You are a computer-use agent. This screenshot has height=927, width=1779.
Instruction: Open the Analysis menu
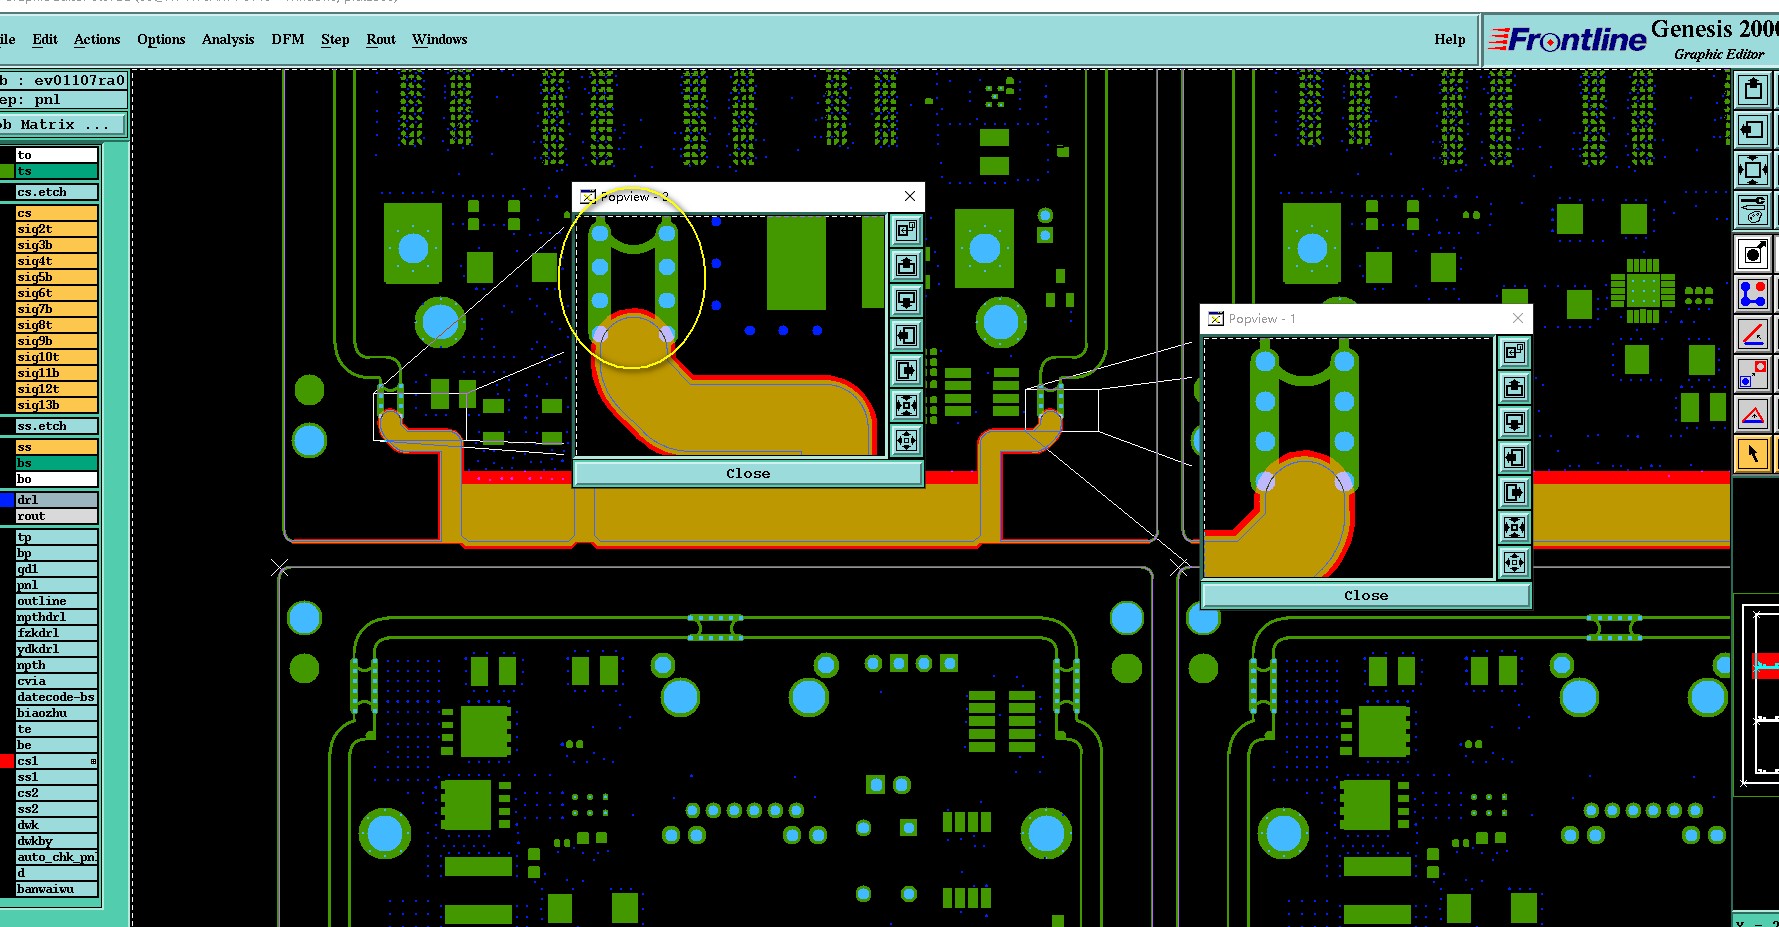[228, 40]
